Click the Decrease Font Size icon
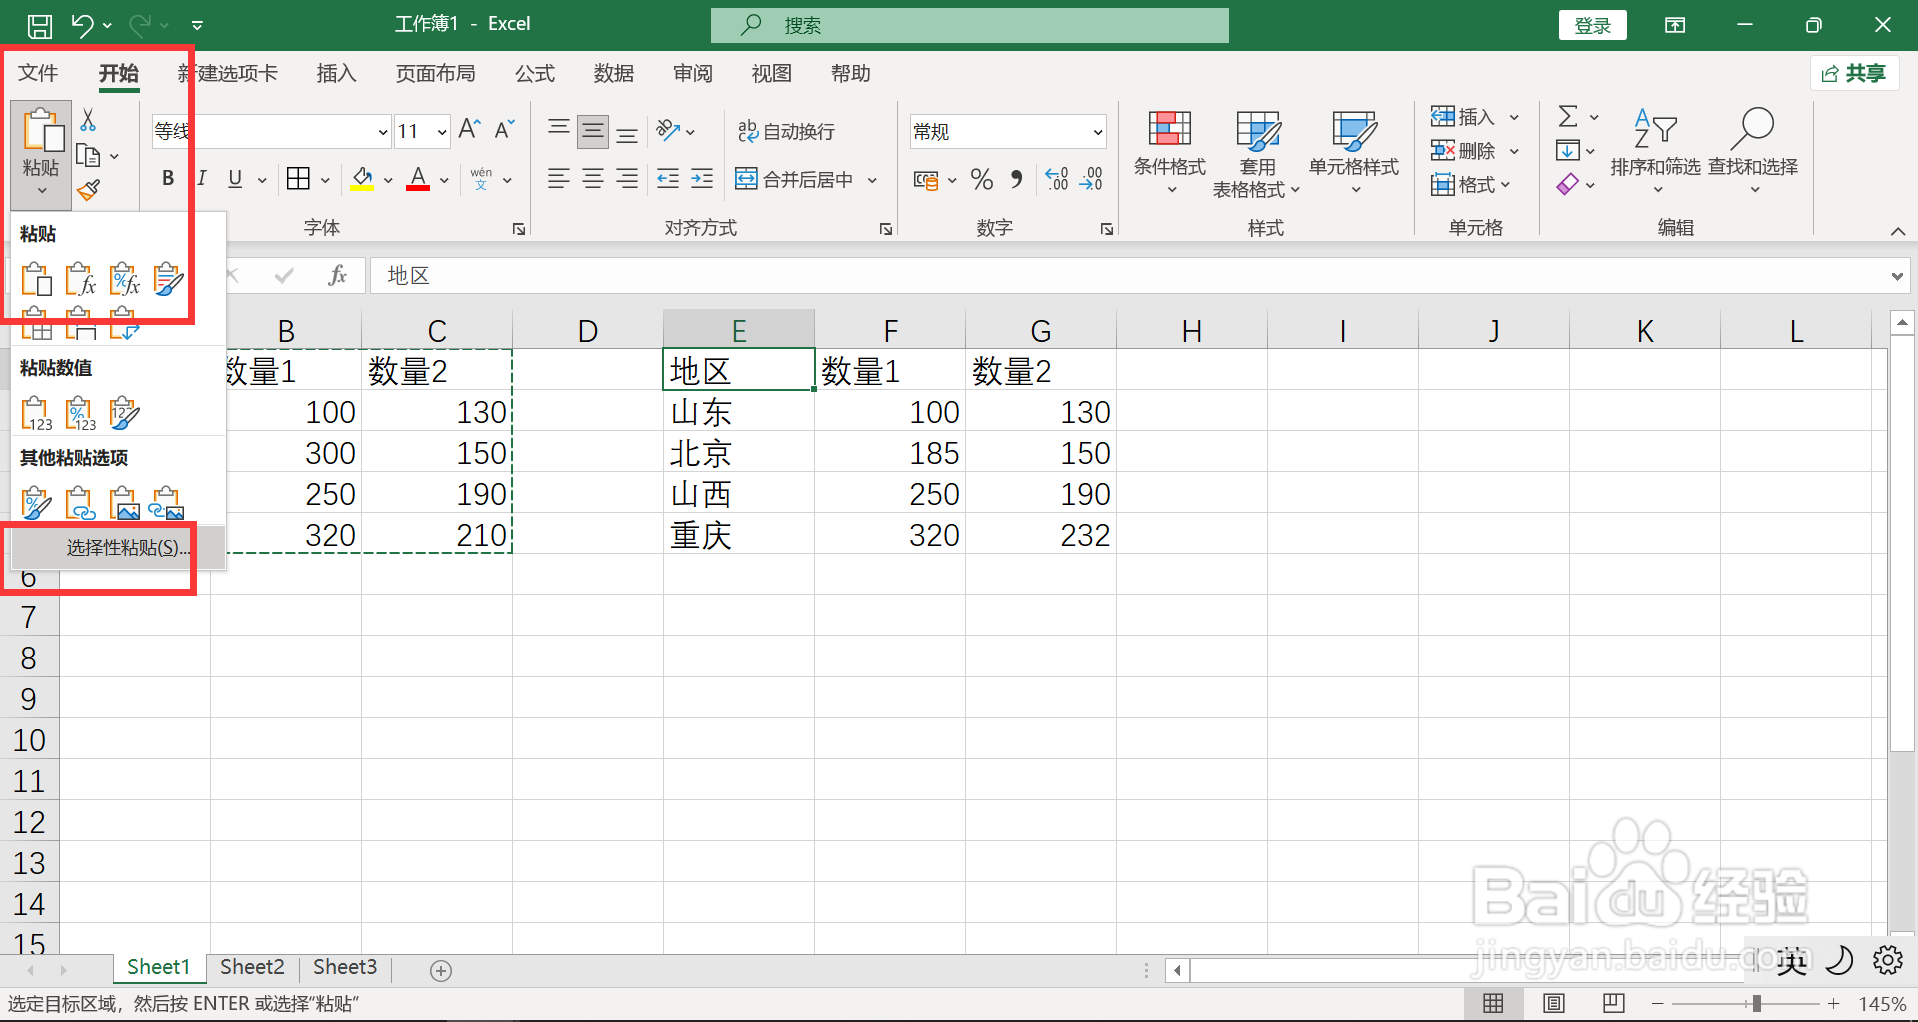The image size is (1918, 1022). (x=504, y=129)
